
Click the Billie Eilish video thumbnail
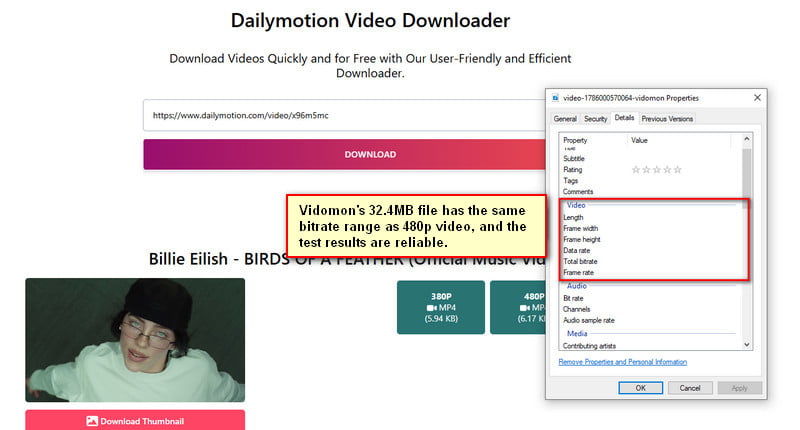coord(135,340)
